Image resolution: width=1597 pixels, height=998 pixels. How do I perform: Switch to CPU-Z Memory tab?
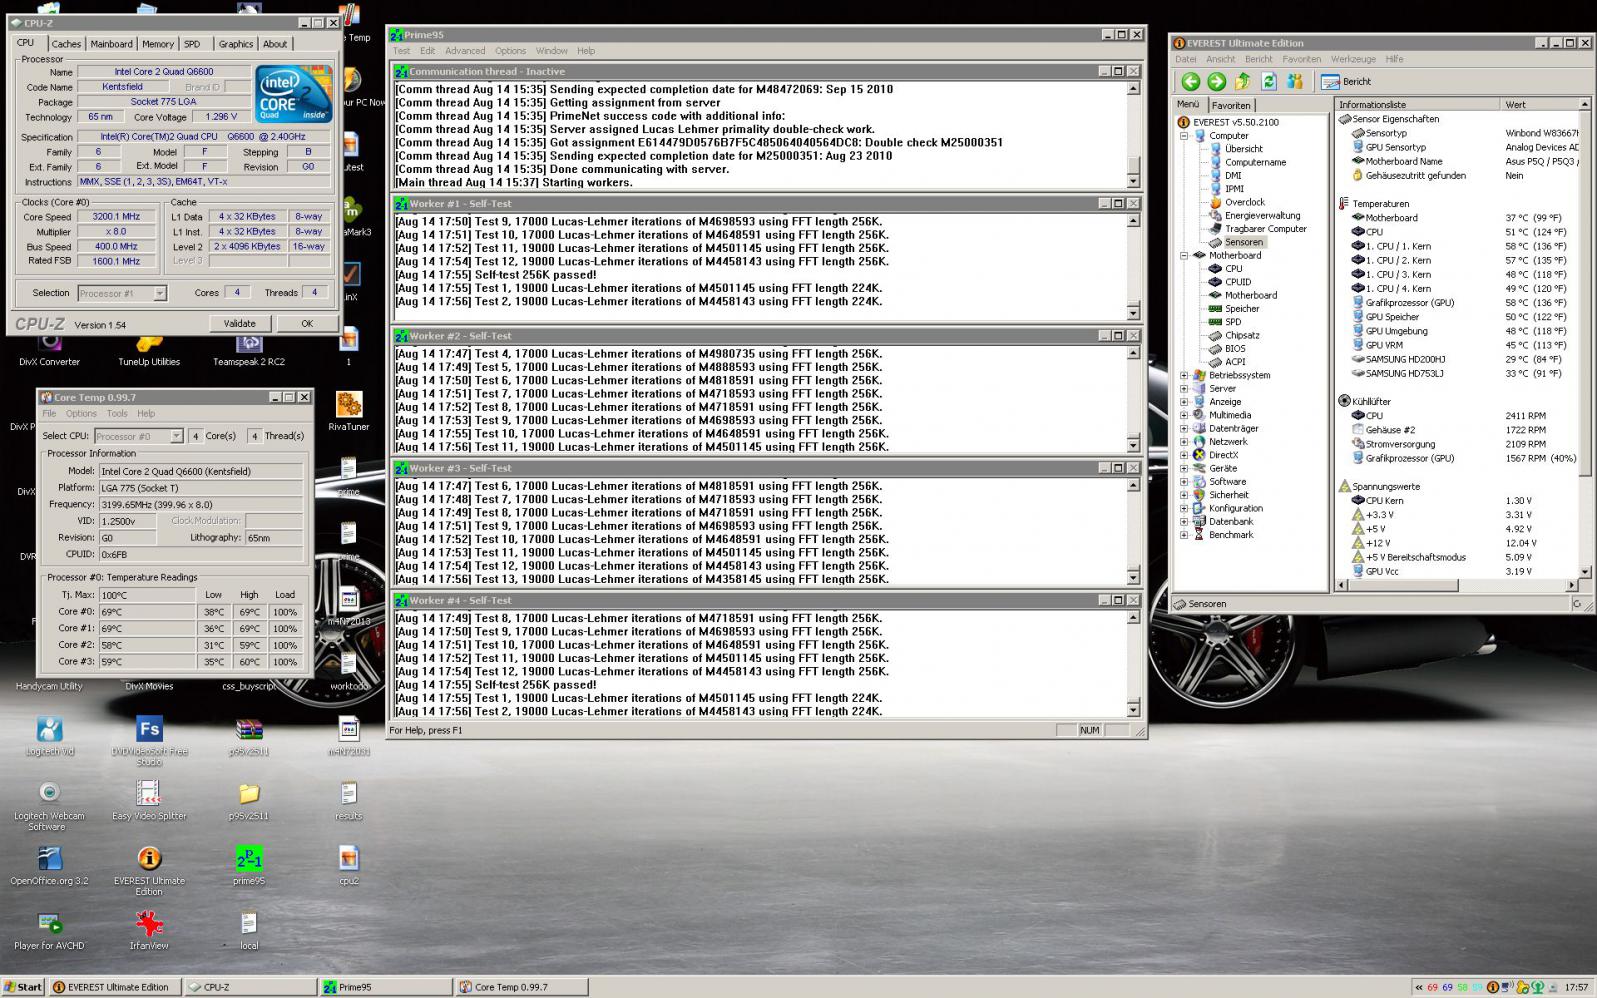(157, 44)
